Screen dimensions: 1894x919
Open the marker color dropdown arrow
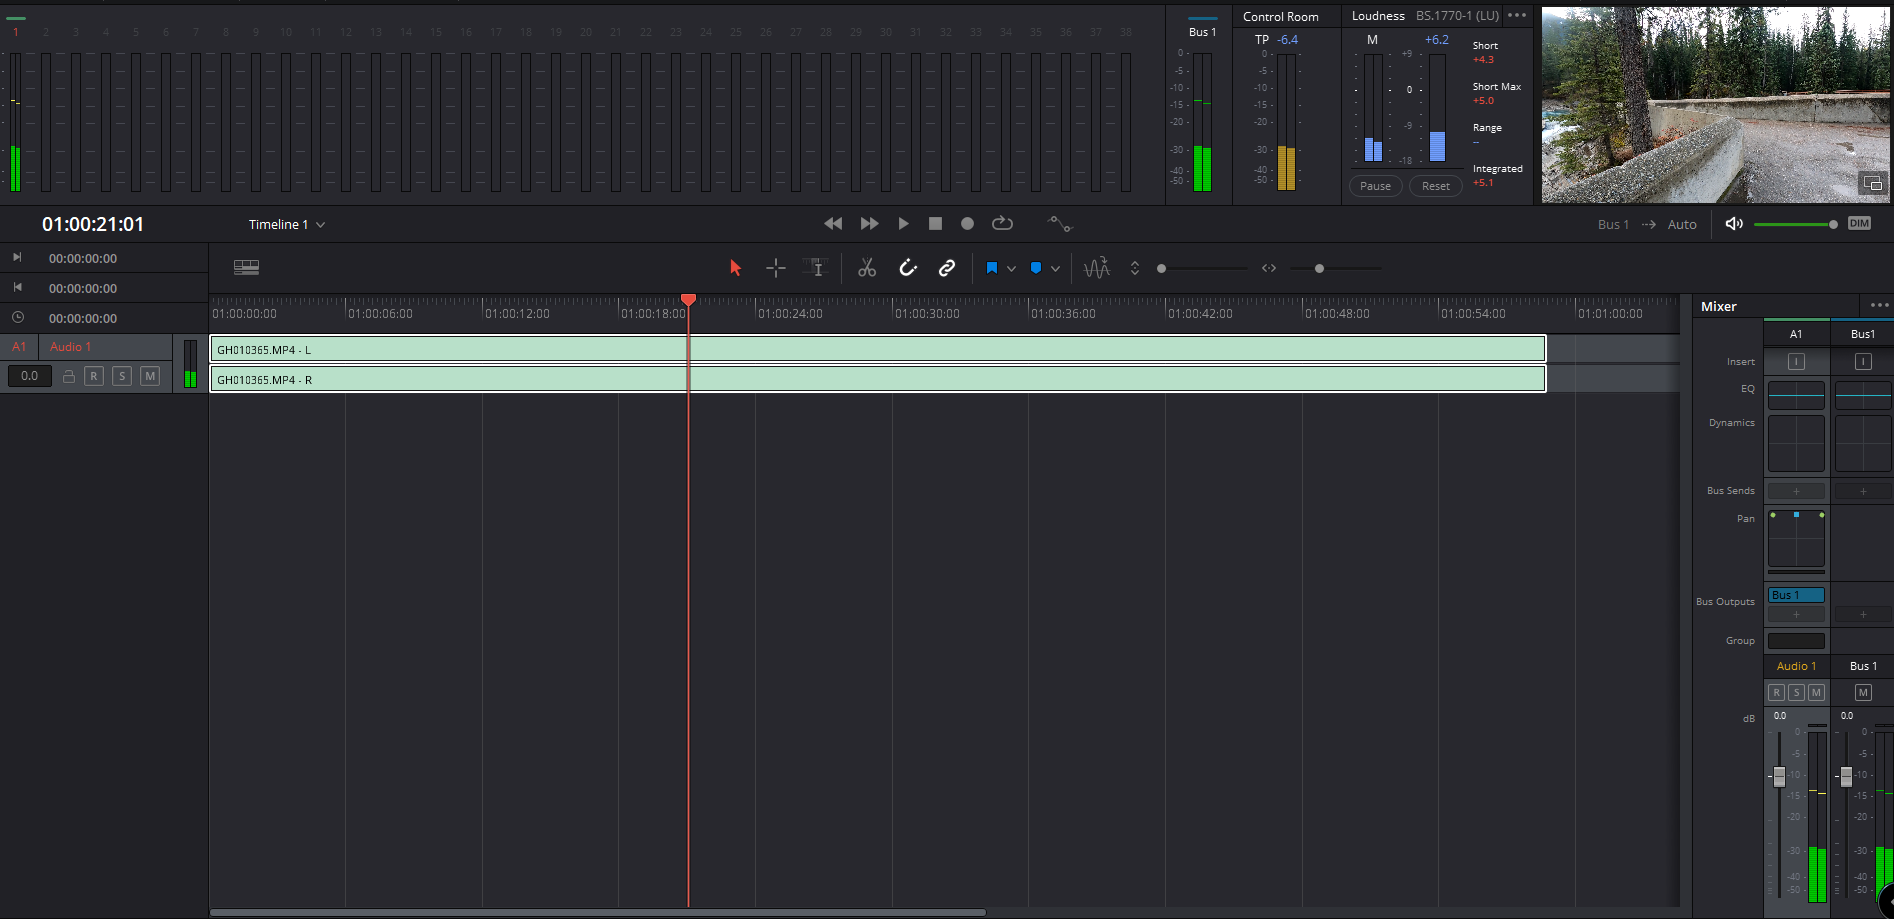[x=1055, y=269]
